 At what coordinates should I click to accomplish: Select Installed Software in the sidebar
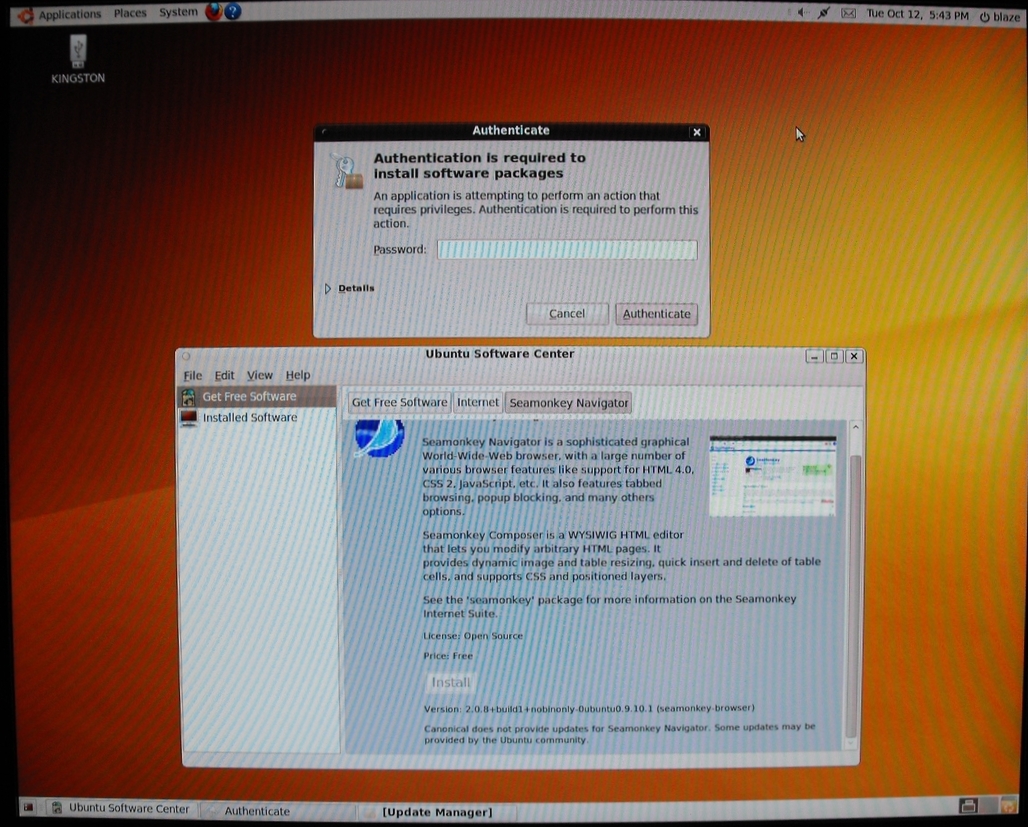[249, 418]
